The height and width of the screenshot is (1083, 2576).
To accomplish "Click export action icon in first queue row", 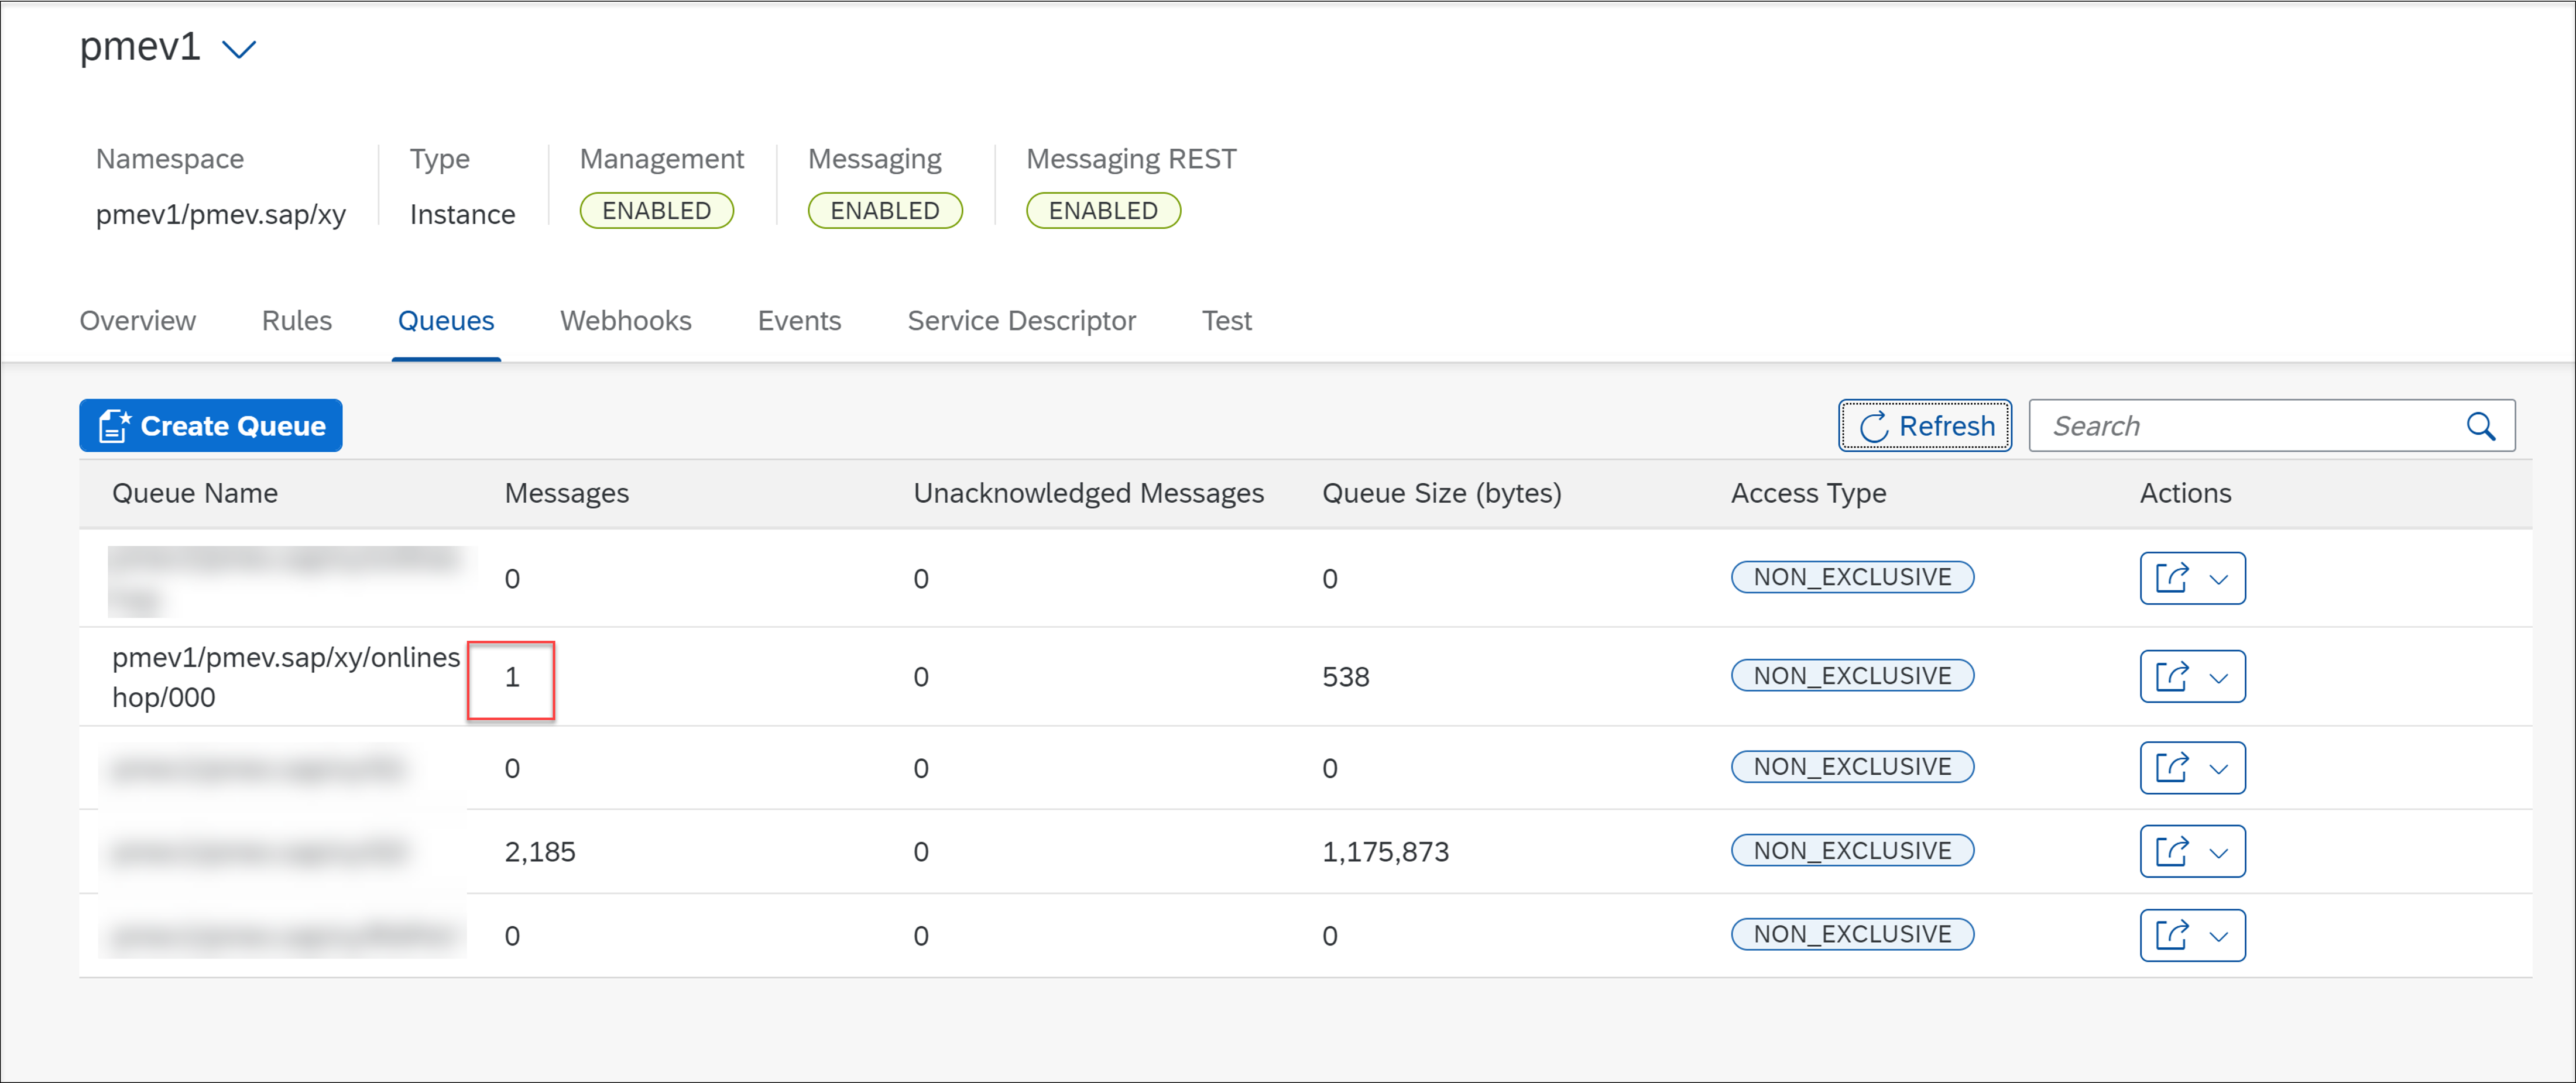I will (2172, 578).
